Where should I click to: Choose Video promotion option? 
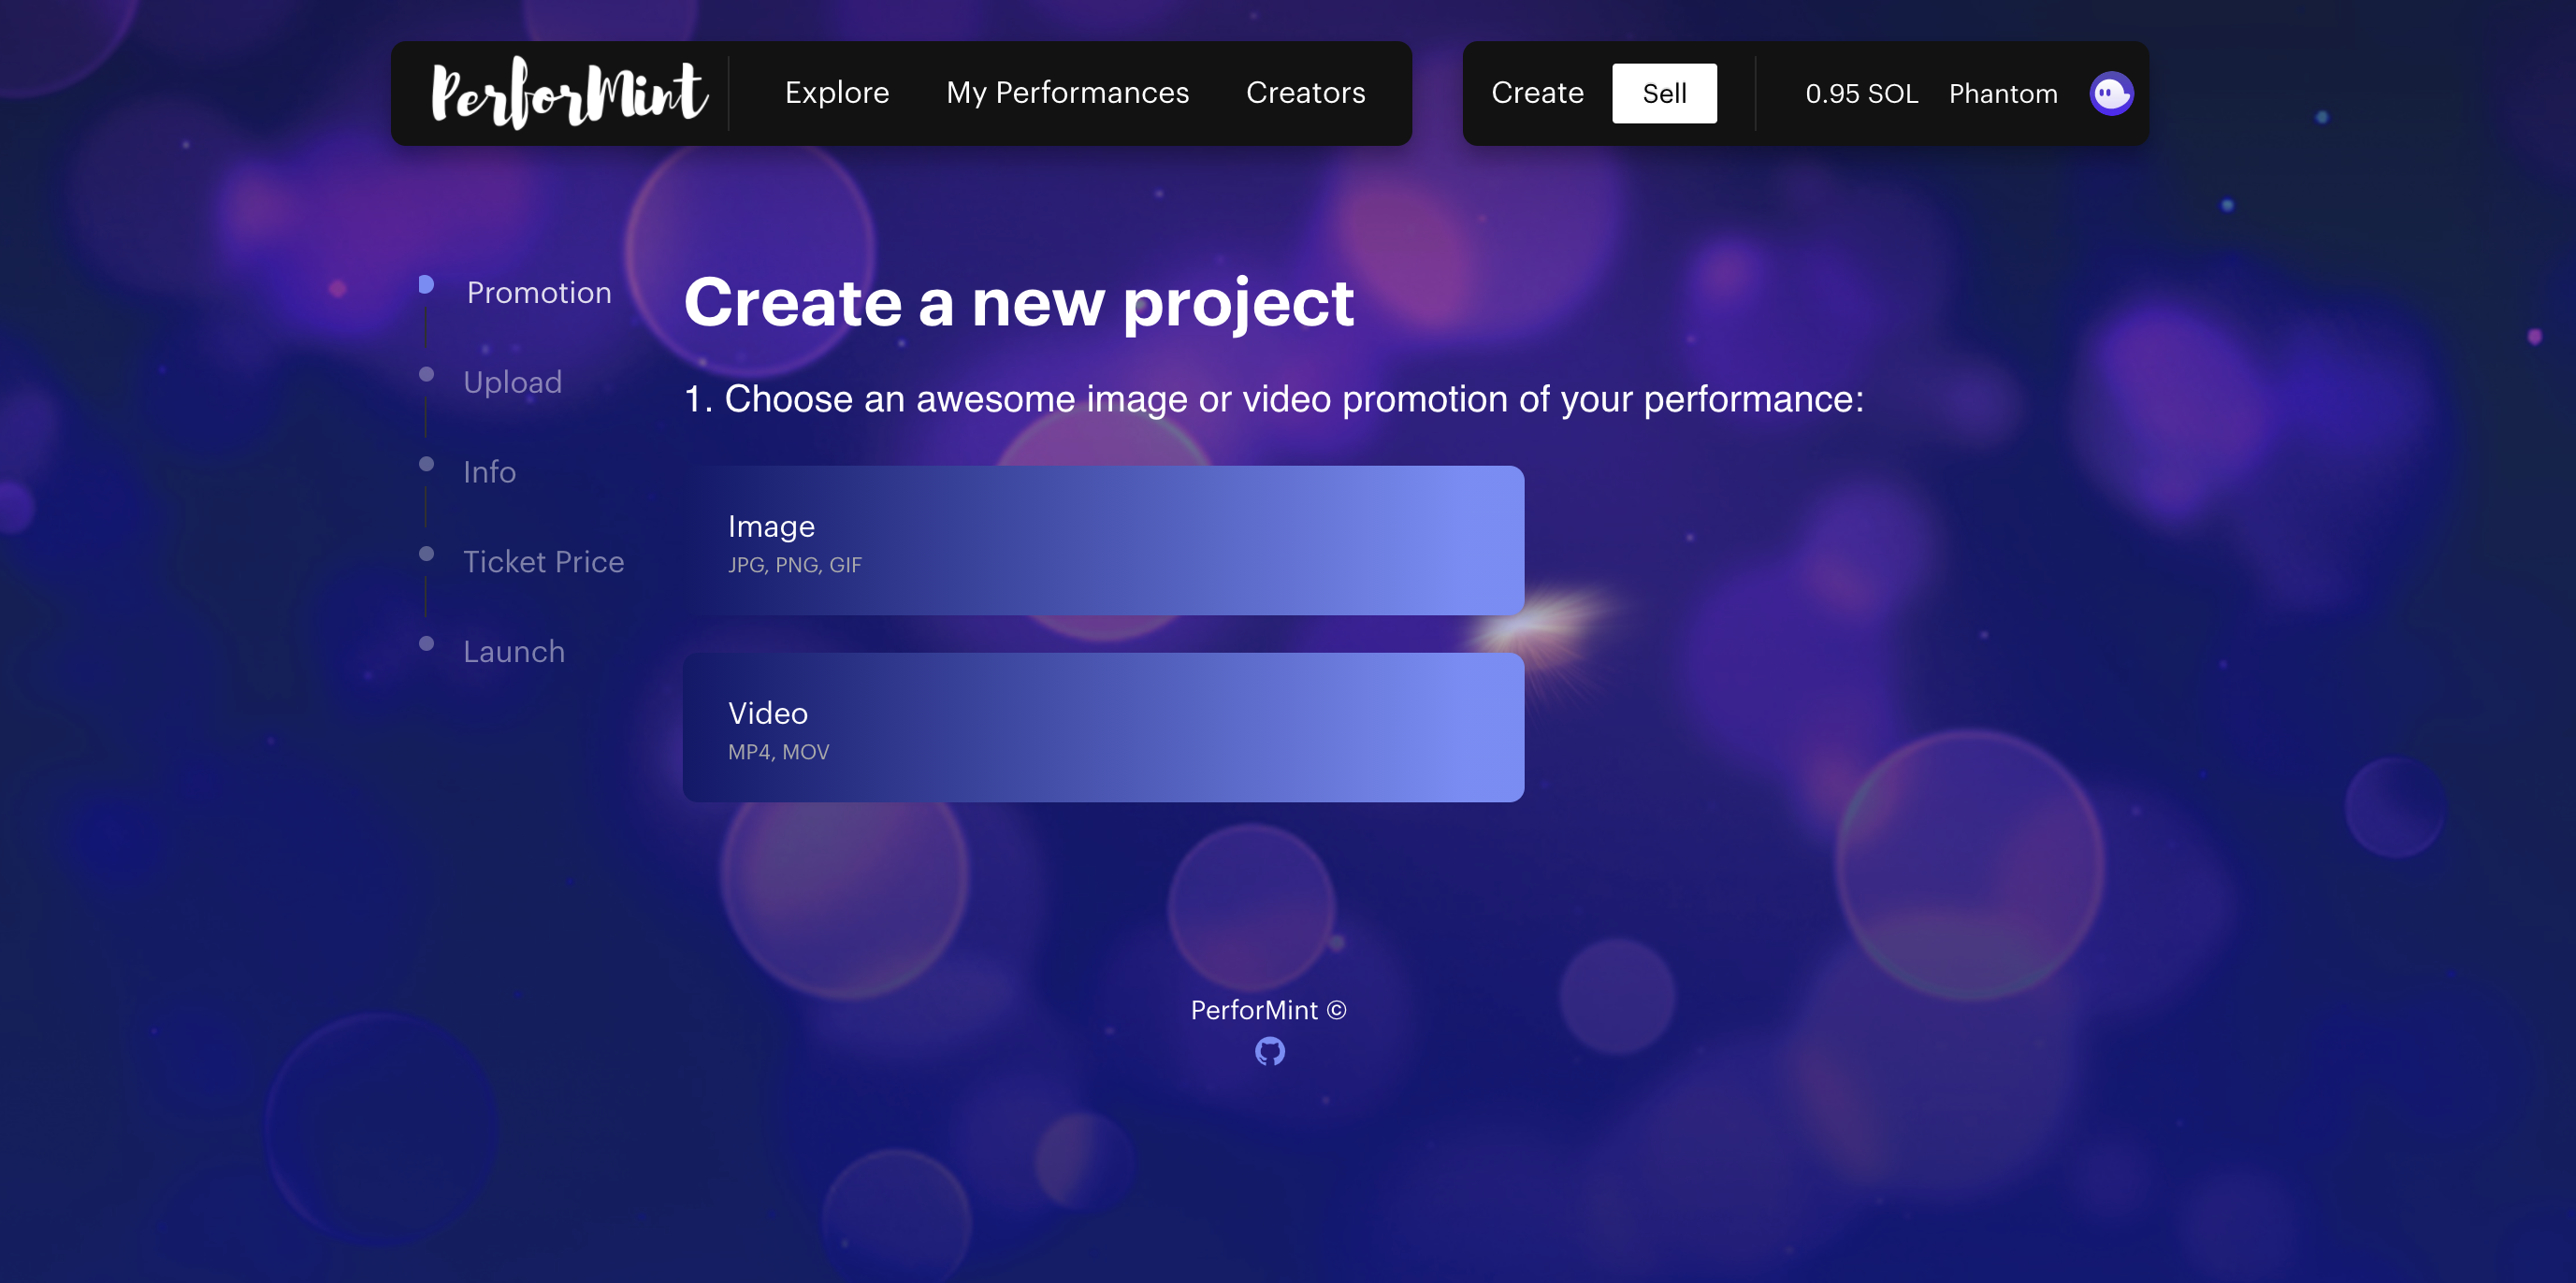tap(1103, 727)
